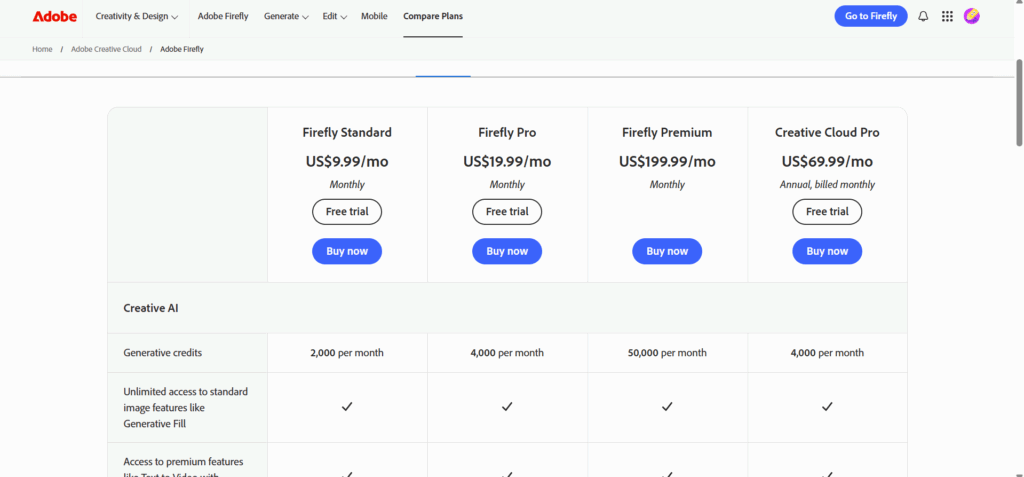Image resolution: width=1024 pixels, height=477 pixels.
Task: Start Free trial for Creative Cloud Pro
Action: pos(827,212)
